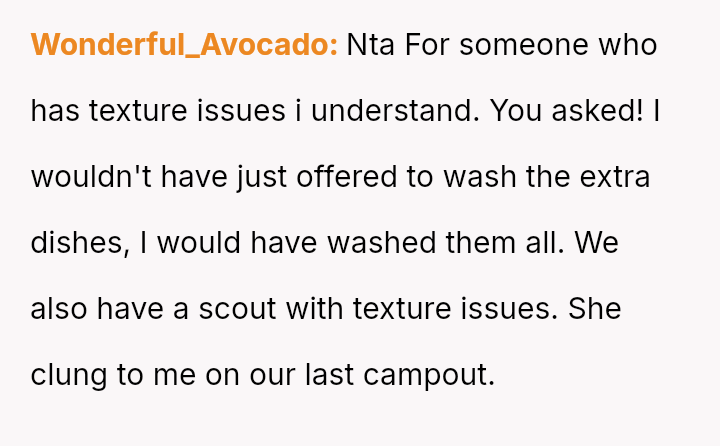Click the text "You asked!"

pos(568,111)
